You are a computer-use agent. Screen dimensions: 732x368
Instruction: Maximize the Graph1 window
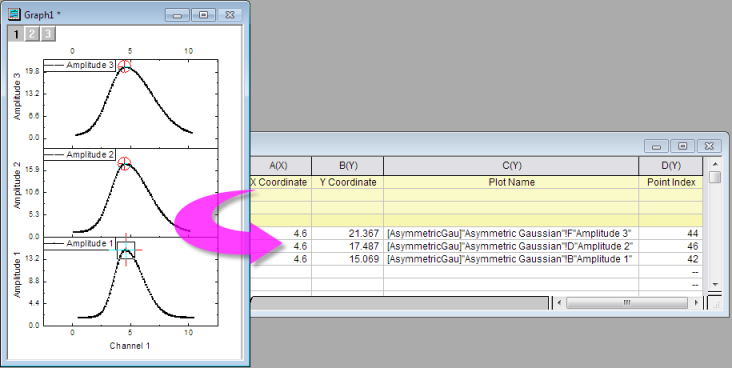[204, 15]
